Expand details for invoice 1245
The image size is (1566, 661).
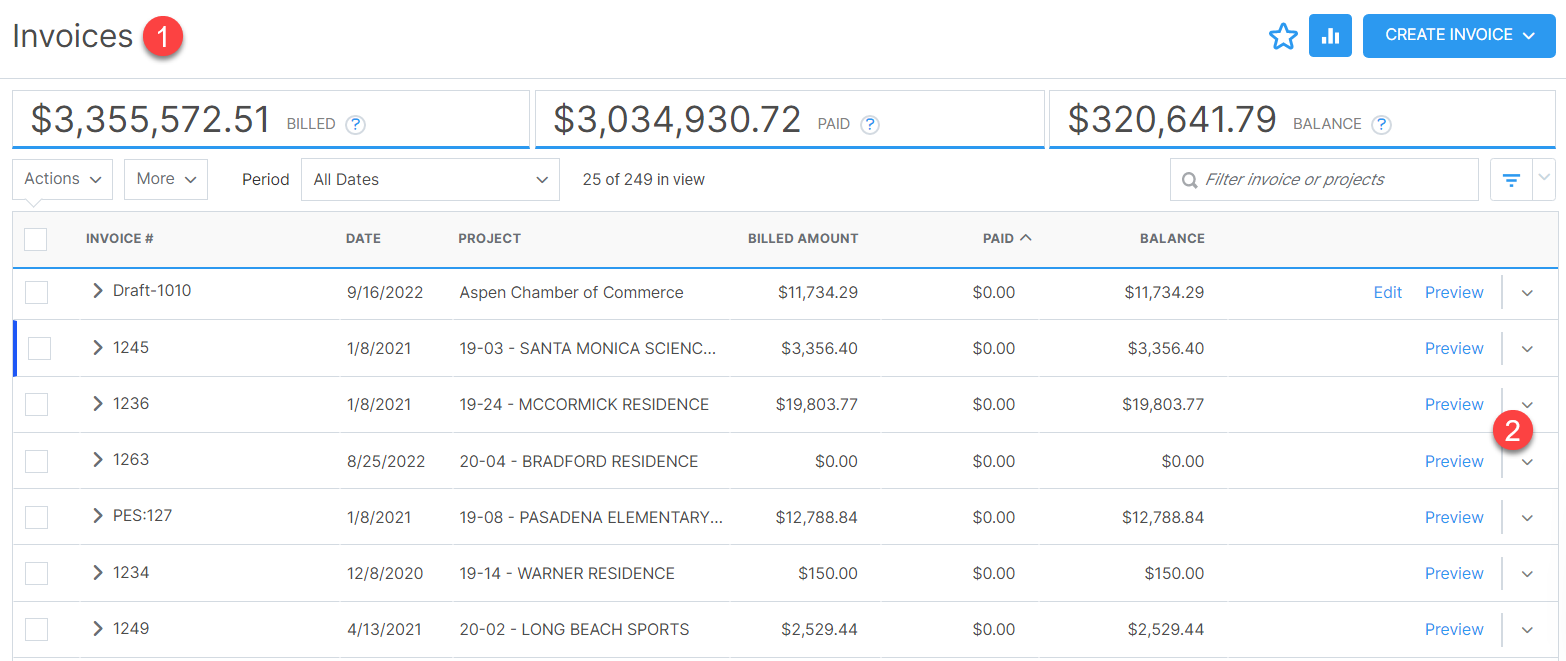coord(96,348)
